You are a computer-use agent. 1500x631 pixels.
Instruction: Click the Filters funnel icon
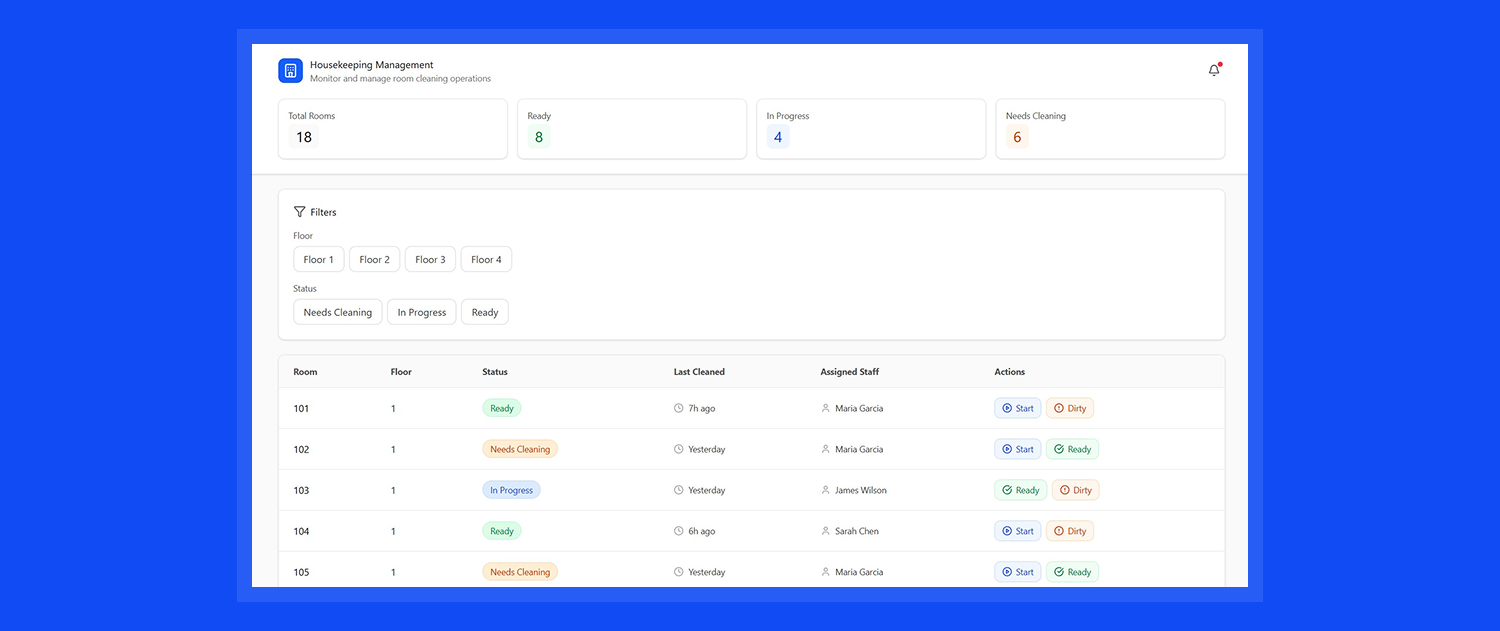299,212
